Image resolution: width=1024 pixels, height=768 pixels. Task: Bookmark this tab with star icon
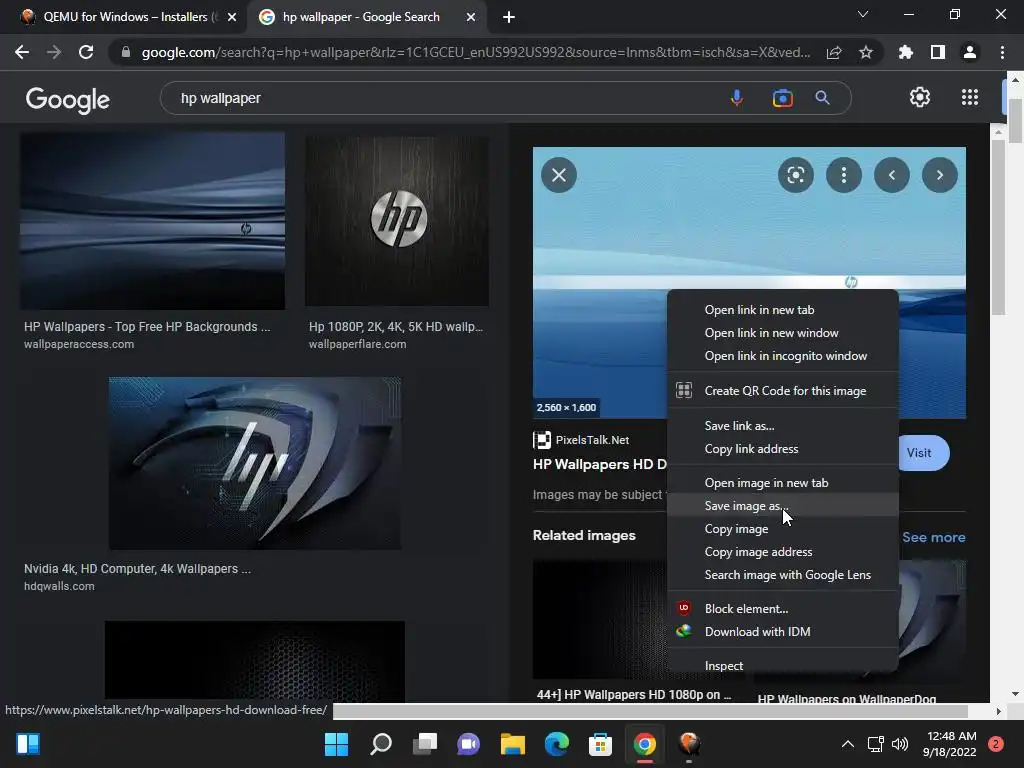point(866,52)
